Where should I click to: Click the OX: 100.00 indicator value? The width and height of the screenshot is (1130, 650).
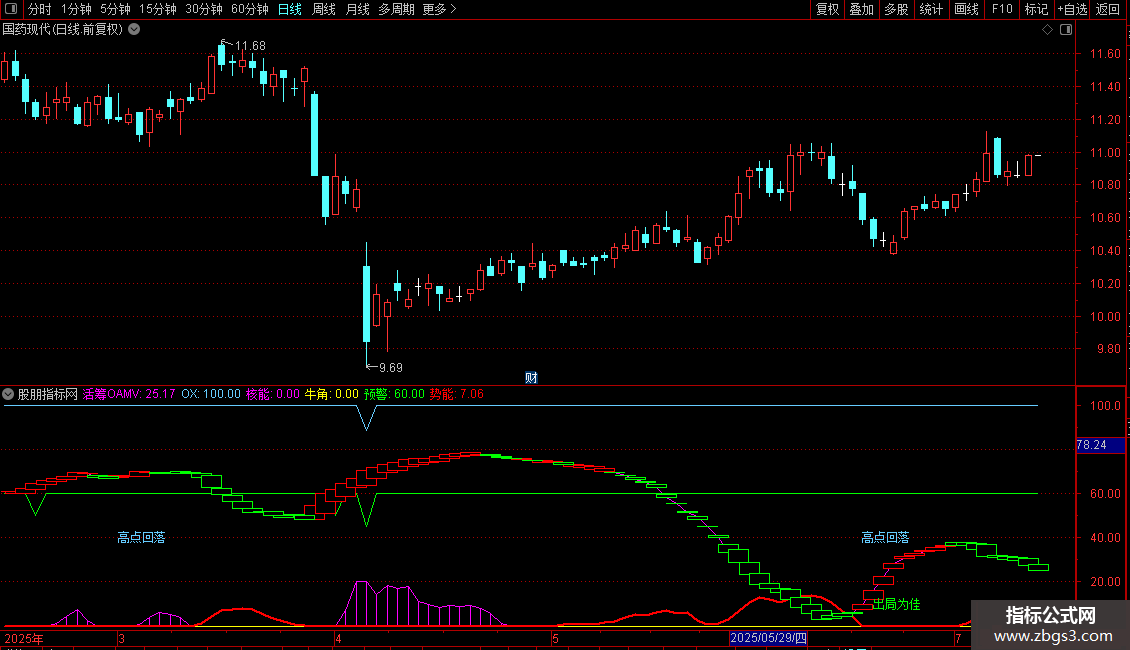(211, 394)
